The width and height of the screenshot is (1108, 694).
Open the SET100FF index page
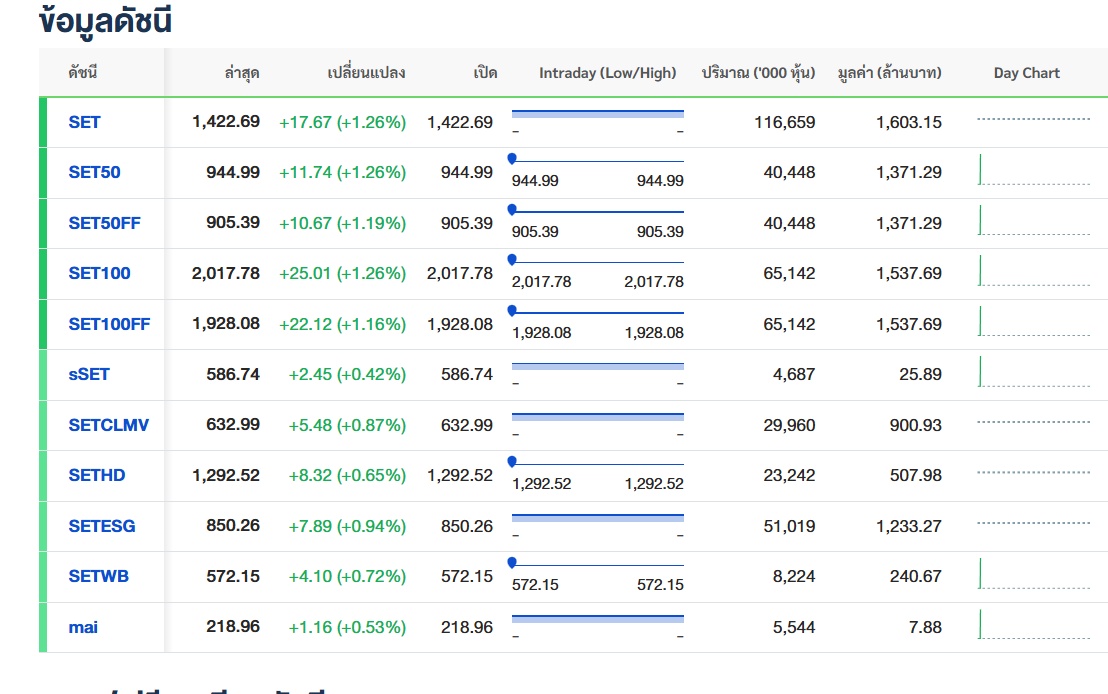tap(109, 324)
